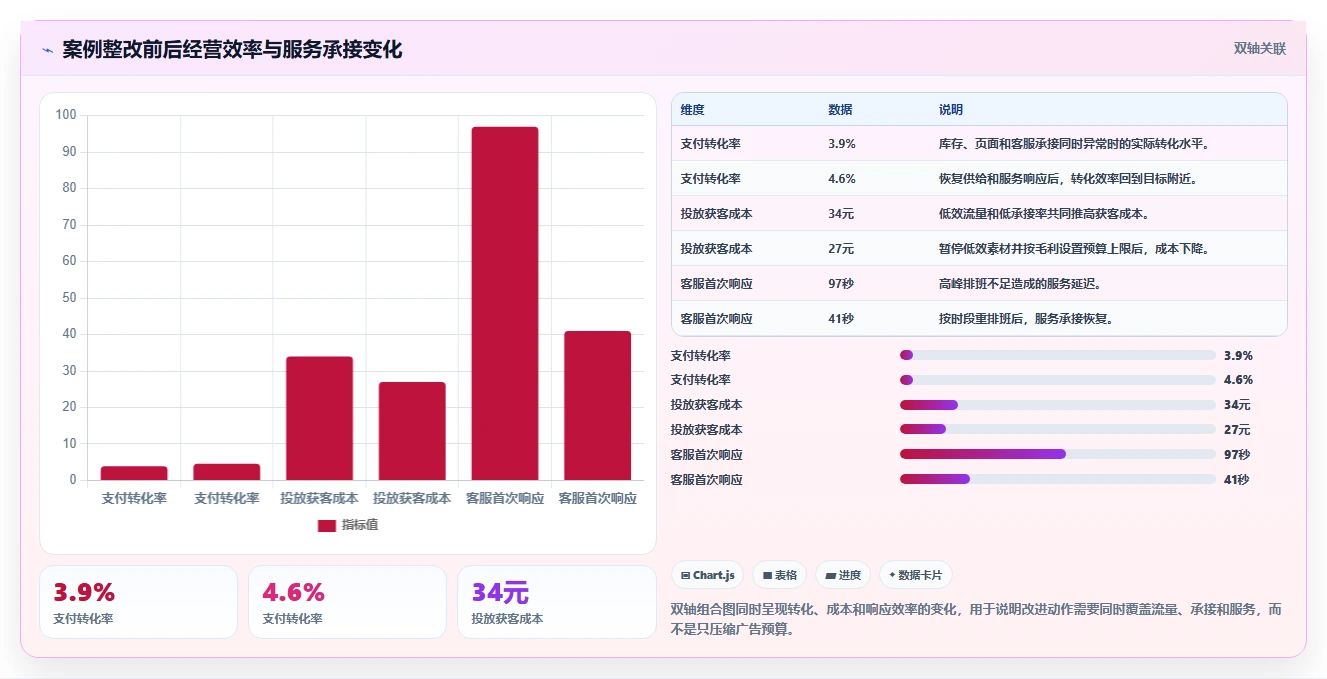This screenshot has width=1327, height=679.
Task: Click table description 暂停低效素材并按毛利设置预算上限后,成本下降。
Action: (x=1075, y=249)
